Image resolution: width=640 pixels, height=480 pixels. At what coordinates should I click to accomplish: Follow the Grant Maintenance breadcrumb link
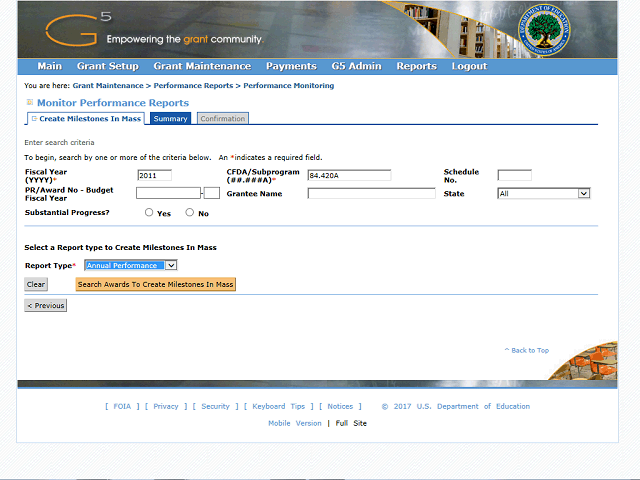(108, 86)
